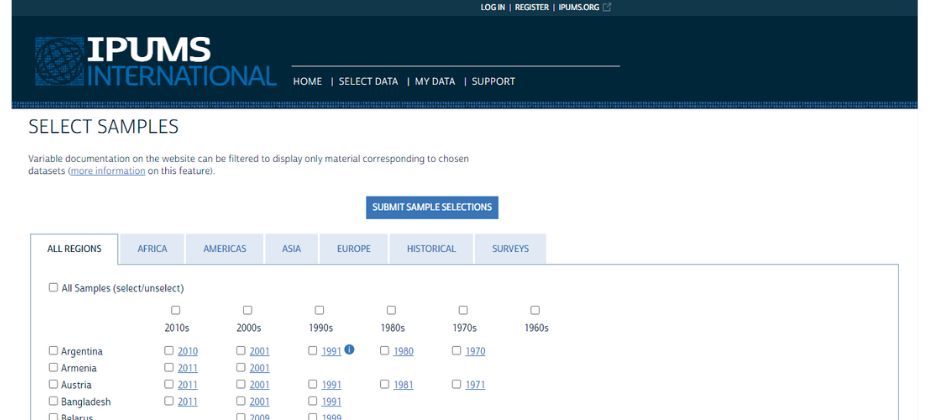Image resolution: width=930 pixels, height=420 pixels.
Task: Check the 1960s decade column checkbox
Action: 535,310
